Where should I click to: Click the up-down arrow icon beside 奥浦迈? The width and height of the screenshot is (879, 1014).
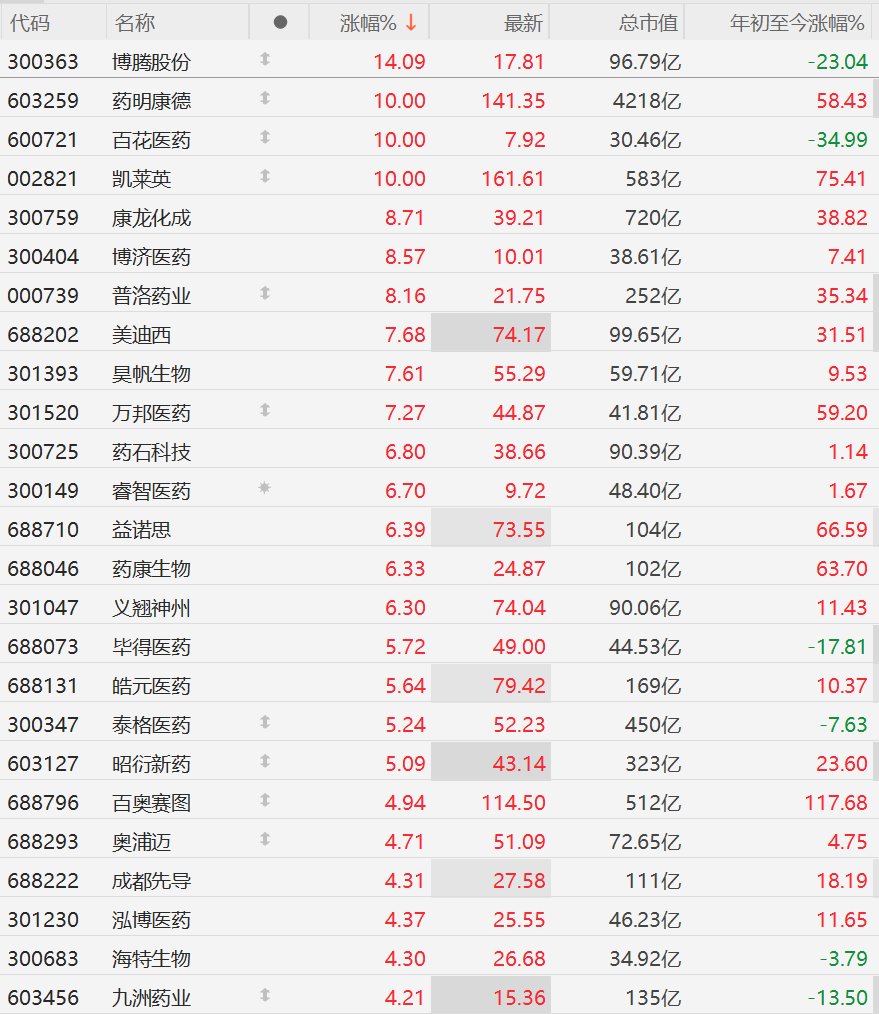point(265,839)
